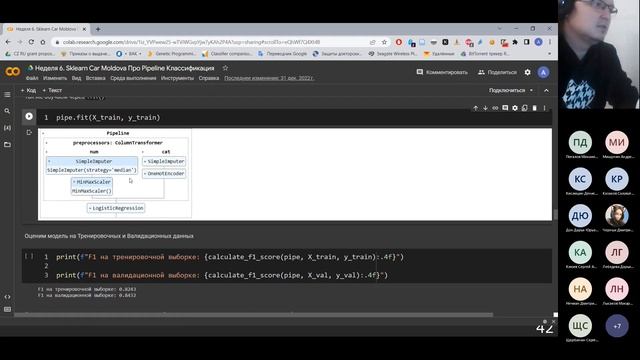Open Find and replace in left sidebar
The width and height of the screenshot is (640, 360).
point(7,111)
